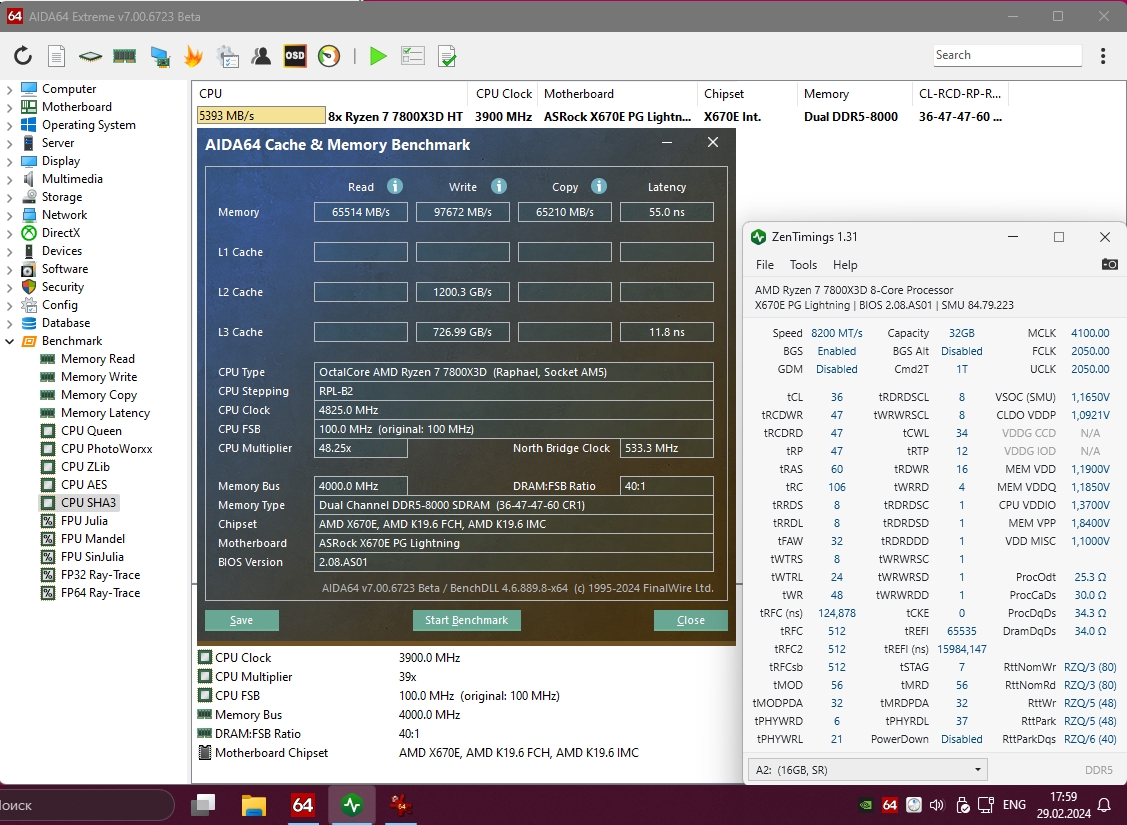Click the Close button in benchmark dialog

691,620
